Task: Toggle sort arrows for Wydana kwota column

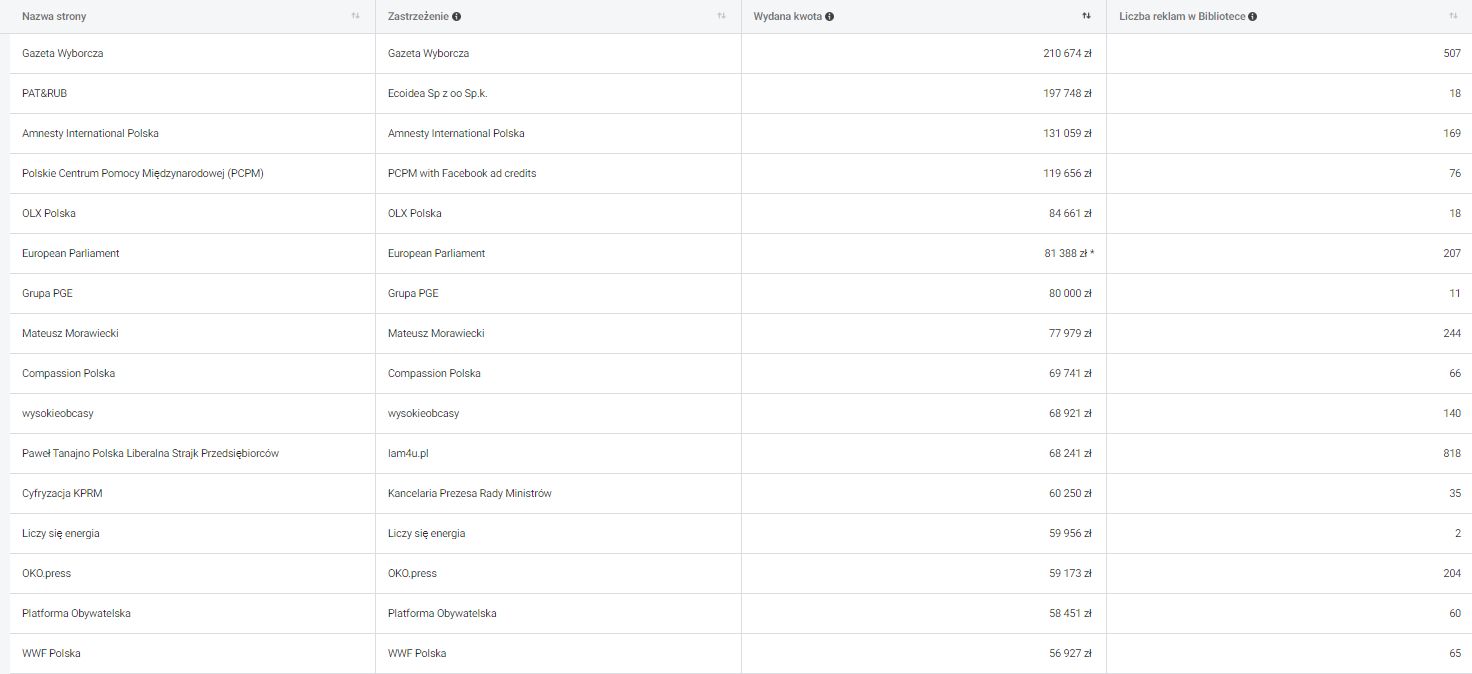Action: pos(1087,16)
